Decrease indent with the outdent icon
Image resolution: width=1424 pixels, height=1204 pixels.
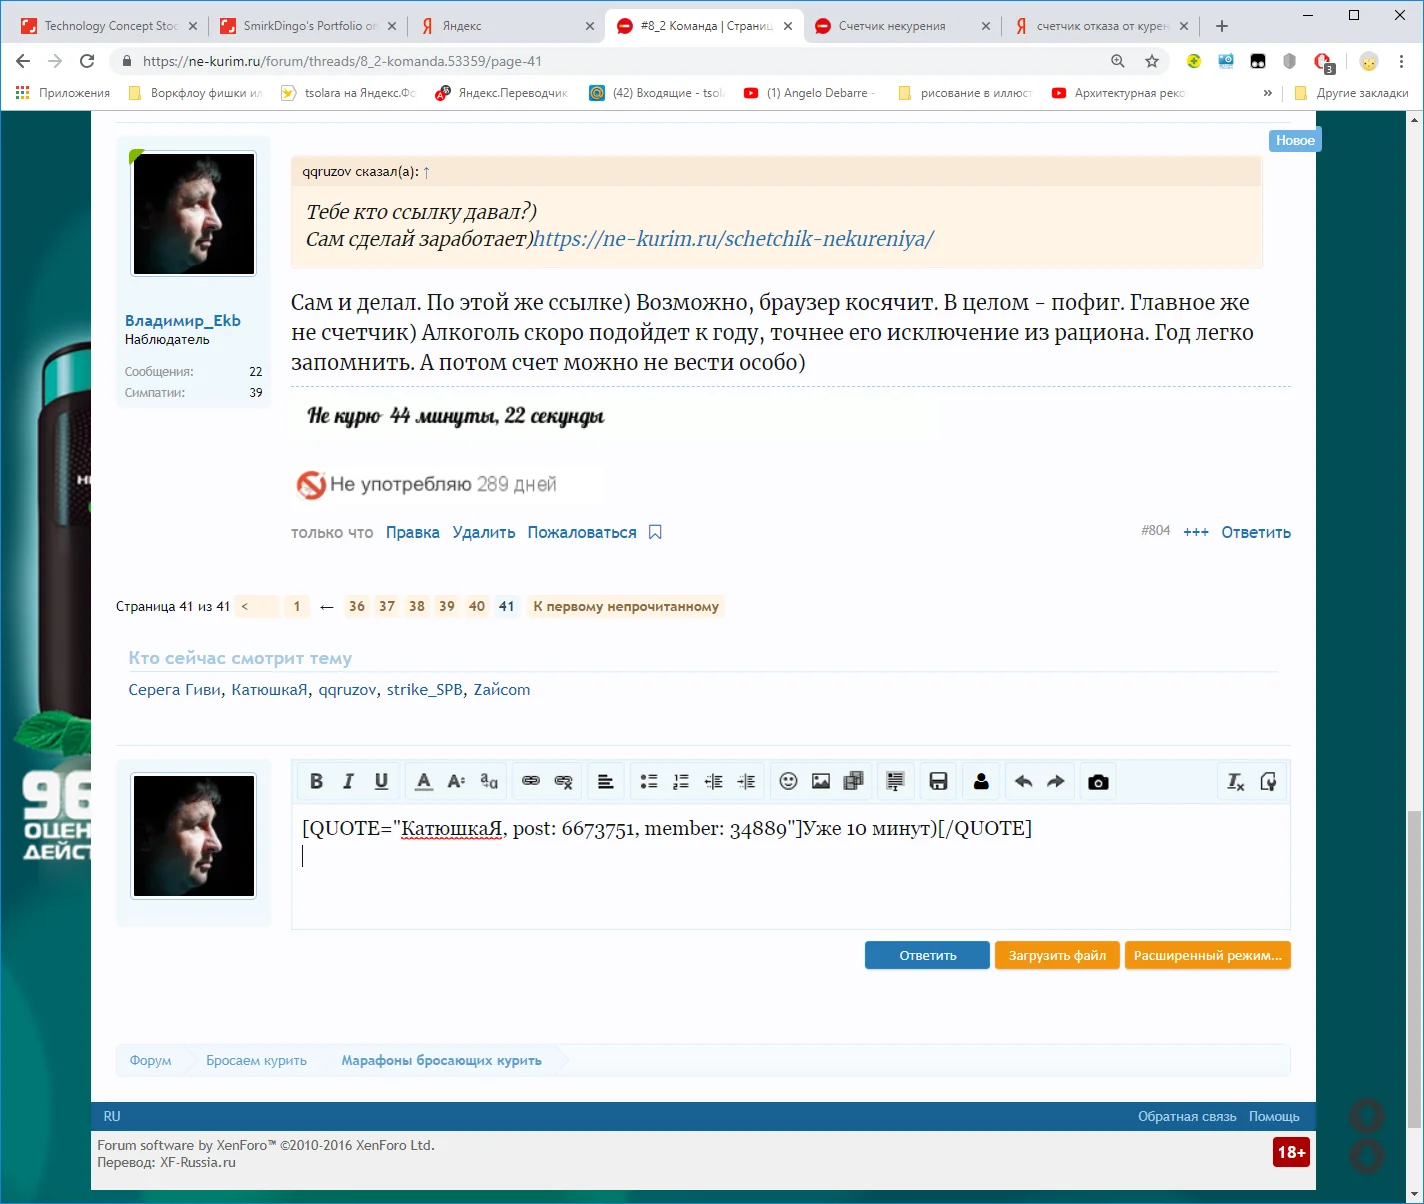tap(714, 782)
